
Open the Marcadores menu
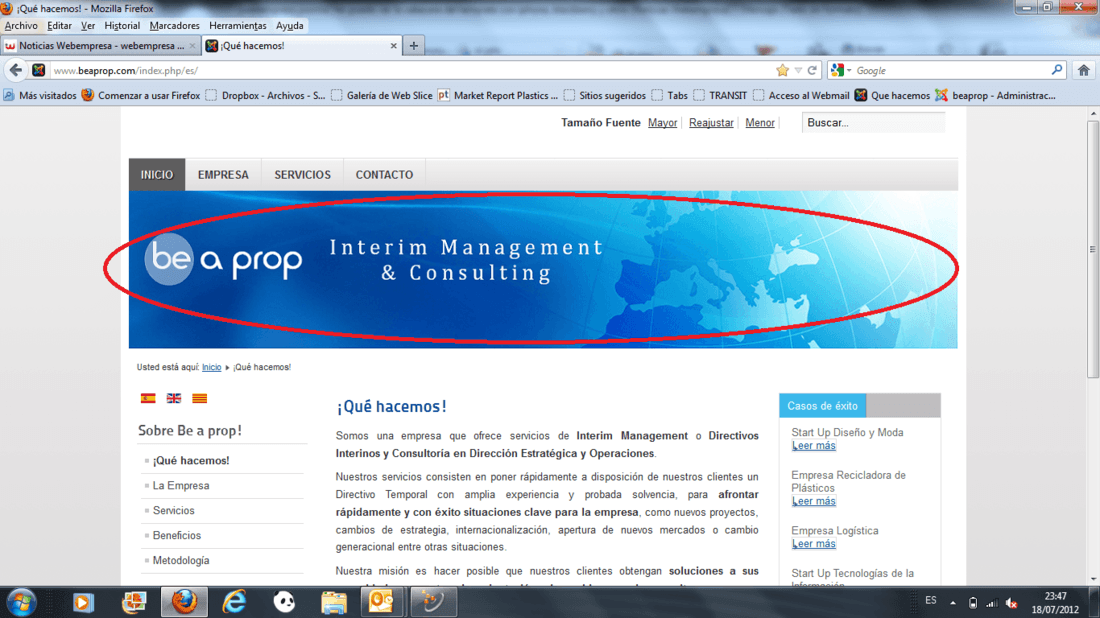pos(175,25)
